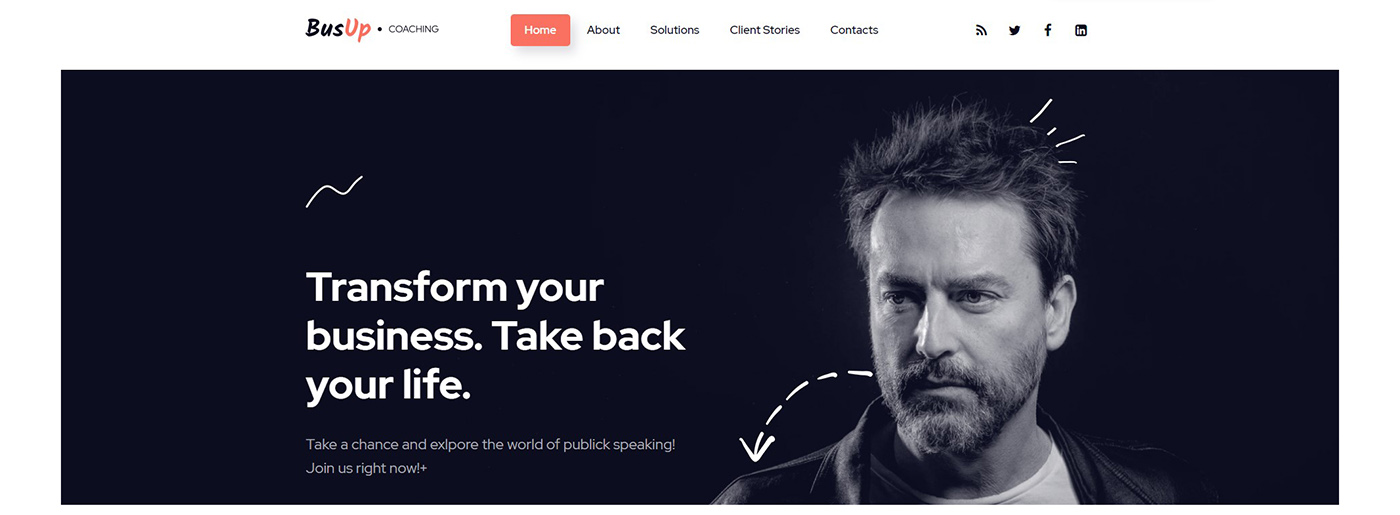Visit the Twitter profile icon
The width and height of the screenshot is (1400, 515).
[1014, 30]
